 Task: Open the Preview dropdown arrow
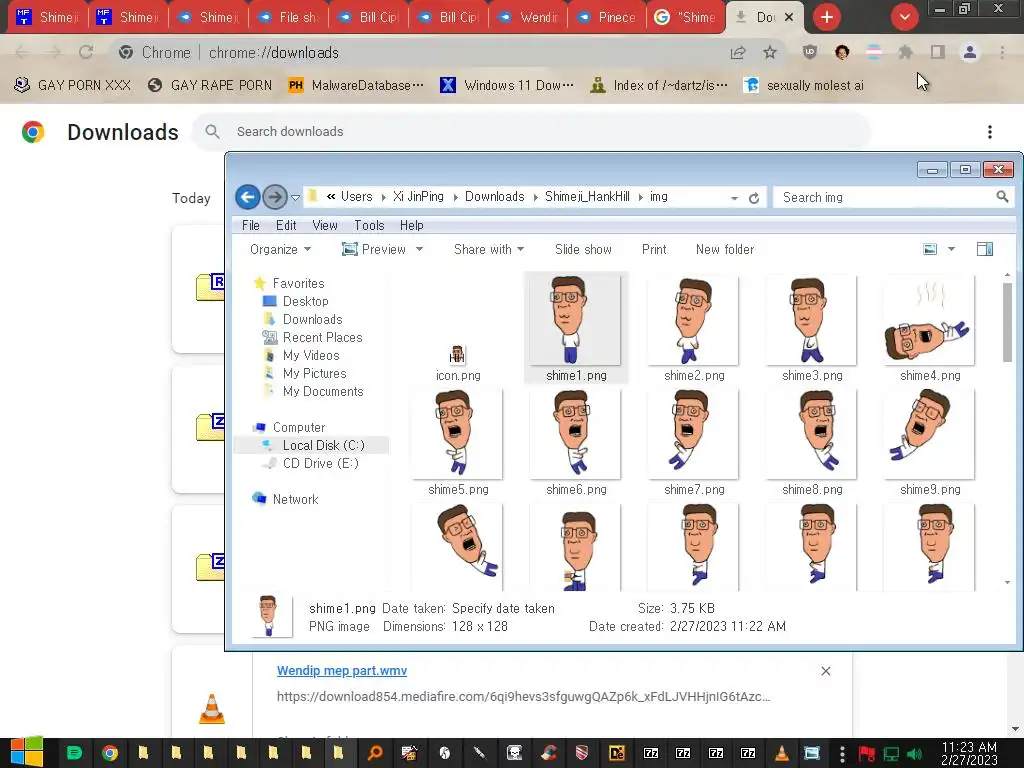pos(419,249)
